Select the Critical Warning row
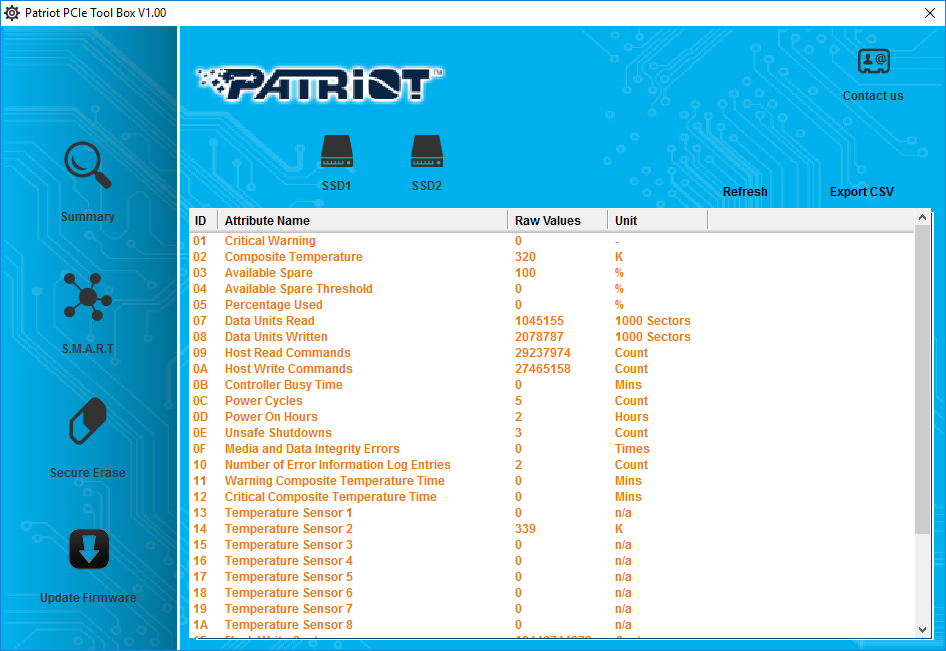 551,241
